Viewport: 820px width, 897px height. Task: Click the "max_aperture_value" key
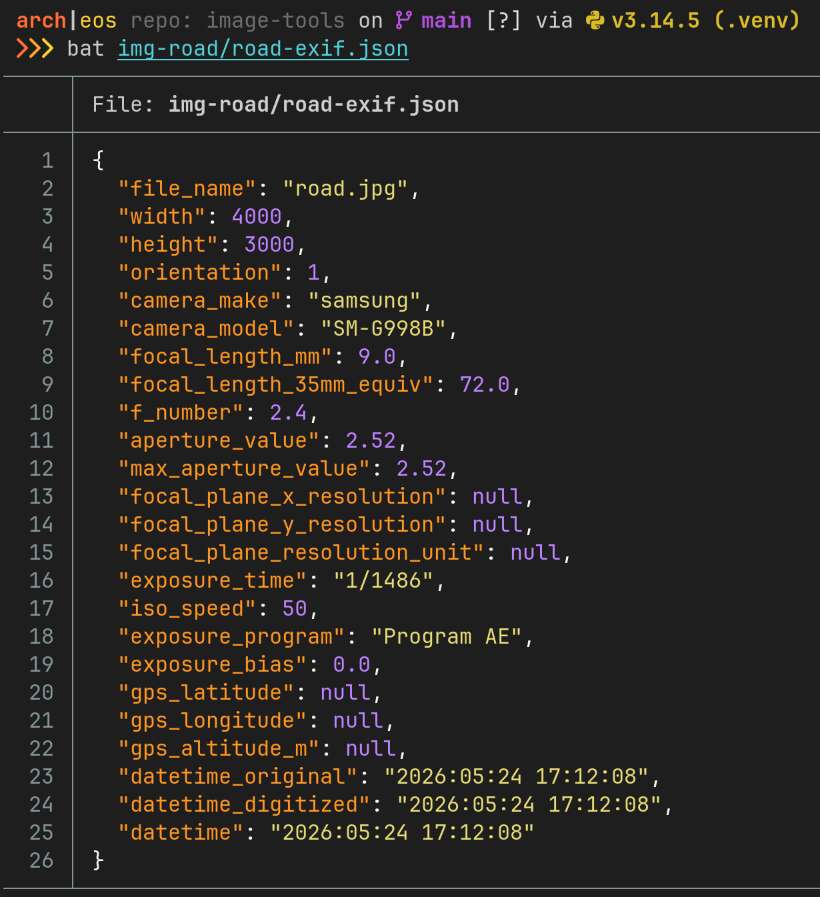244,469
